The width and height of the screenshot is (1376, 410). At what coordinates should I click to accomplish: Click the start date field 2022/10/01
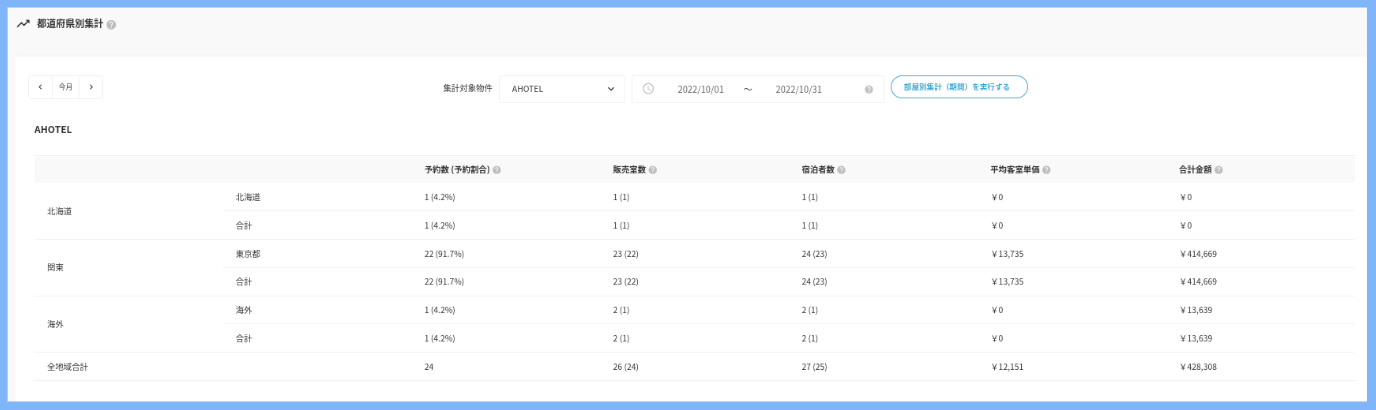point(700,89)
